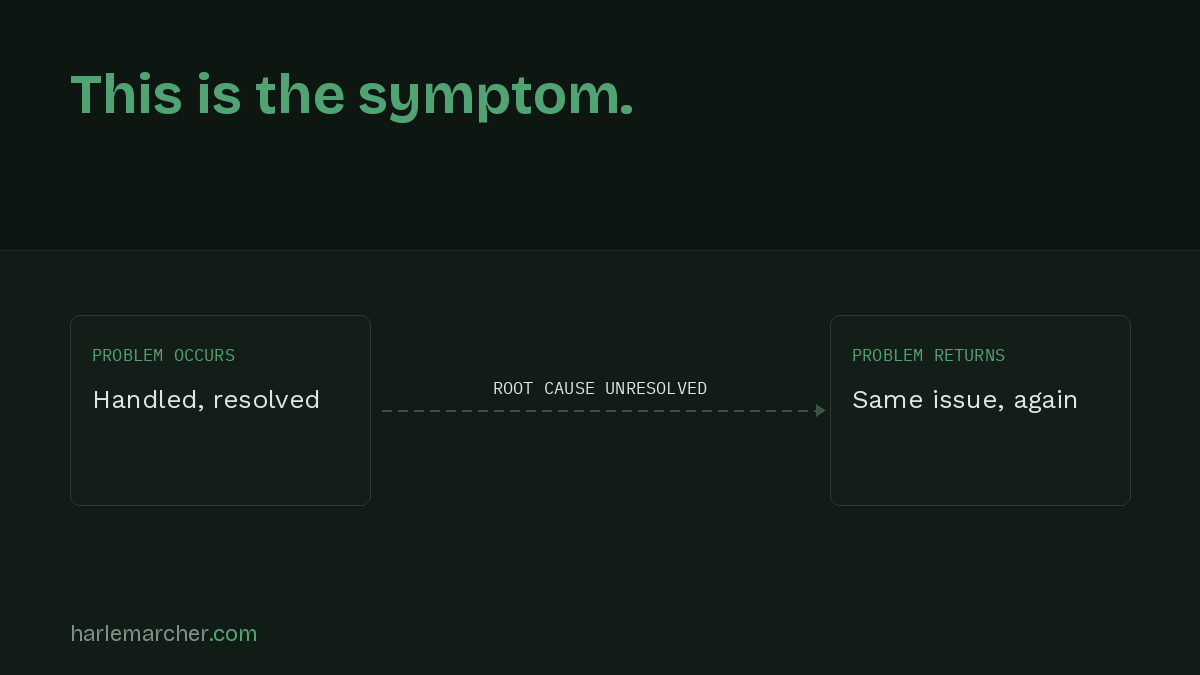Select the word "Handled," in the left card

[x=148, y=400]
